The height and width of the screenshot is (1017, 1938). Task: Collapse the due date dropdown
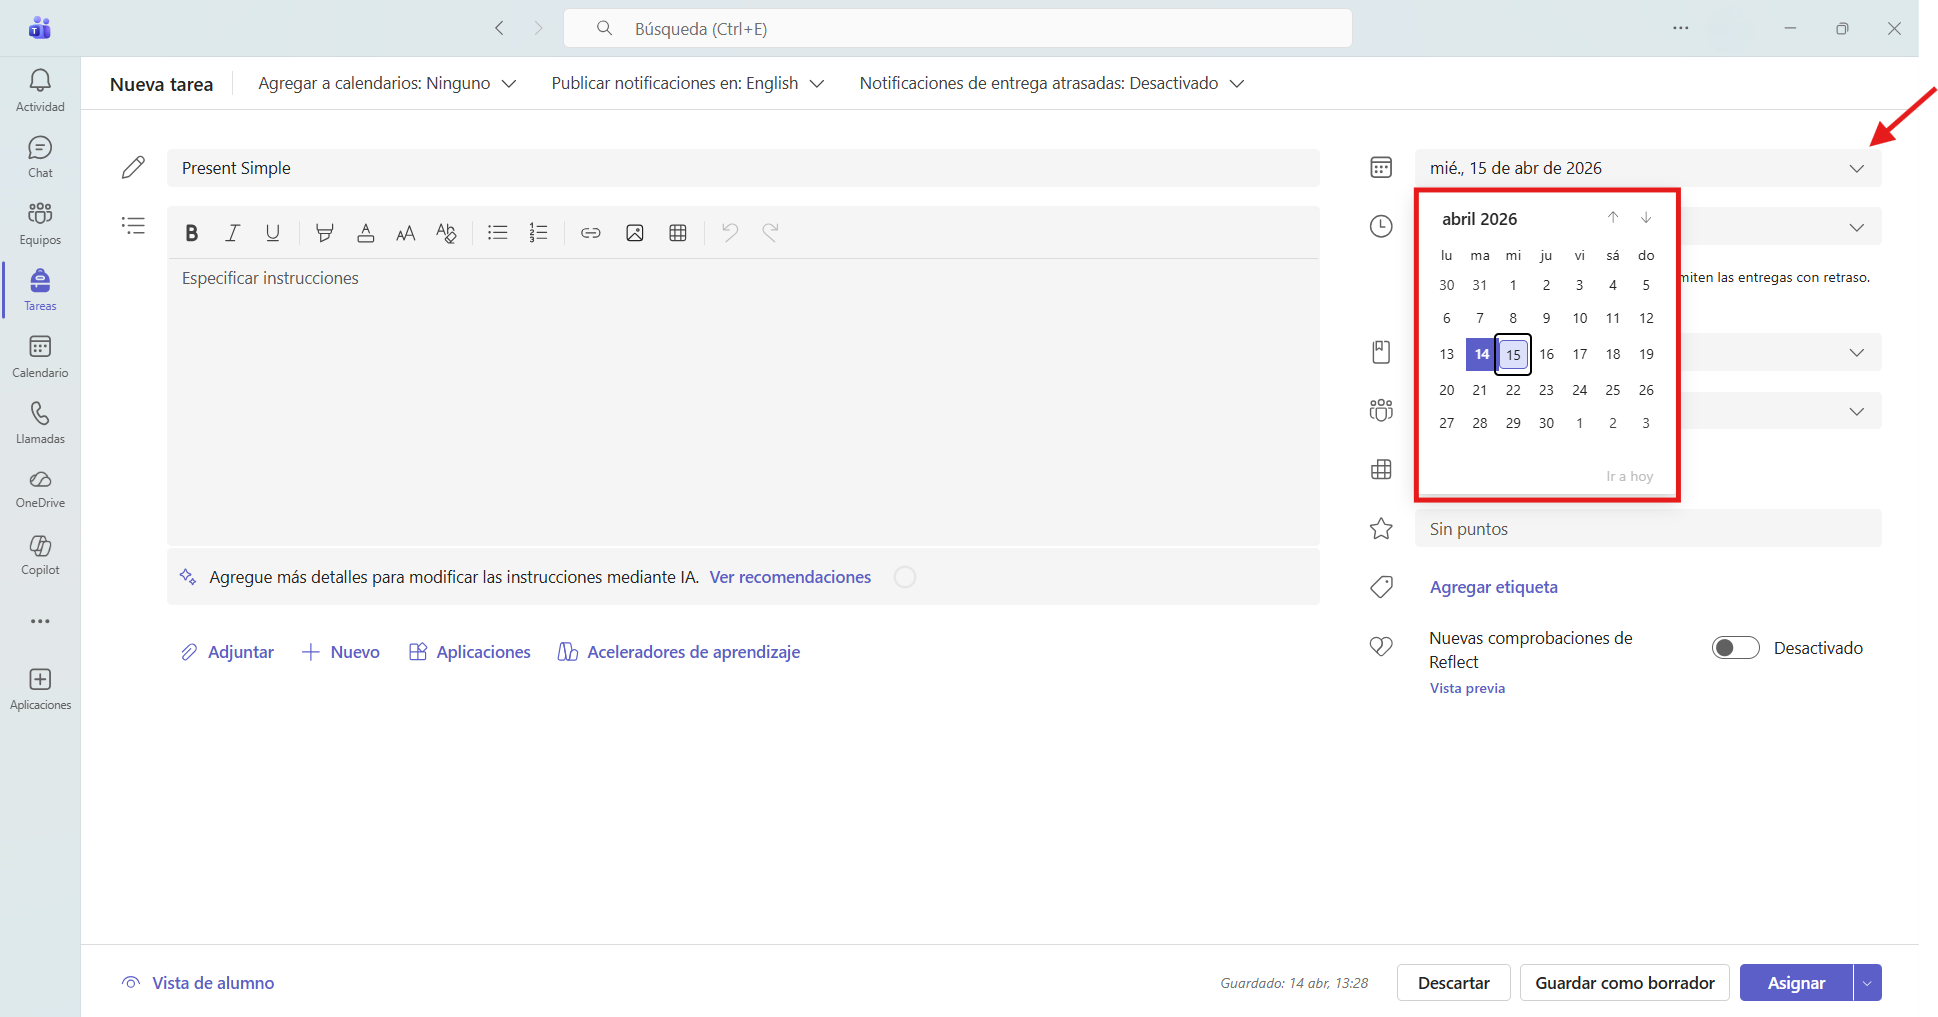(1856, 168)
